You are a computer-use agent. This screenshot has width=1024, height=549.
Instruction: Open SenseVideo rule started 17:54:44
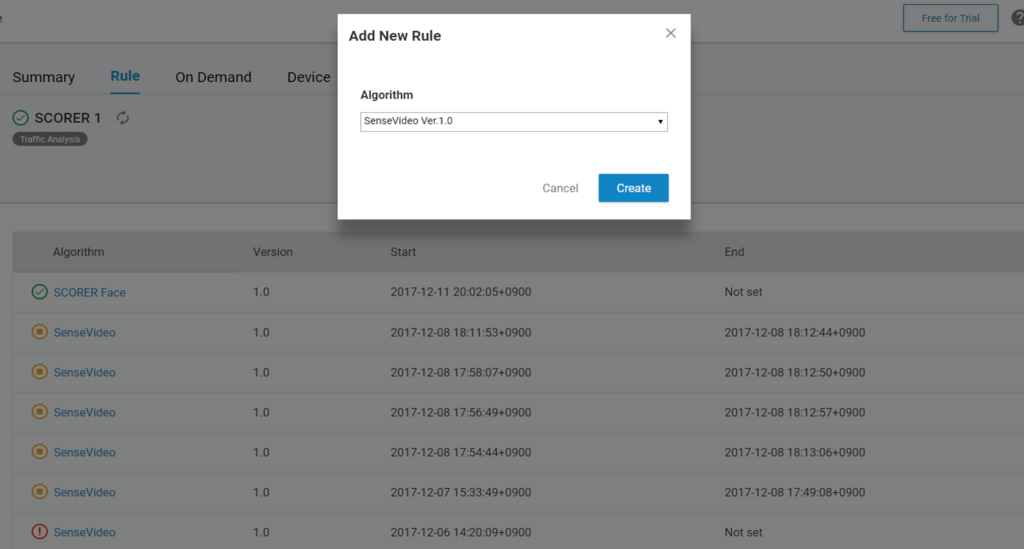point(84,452)
